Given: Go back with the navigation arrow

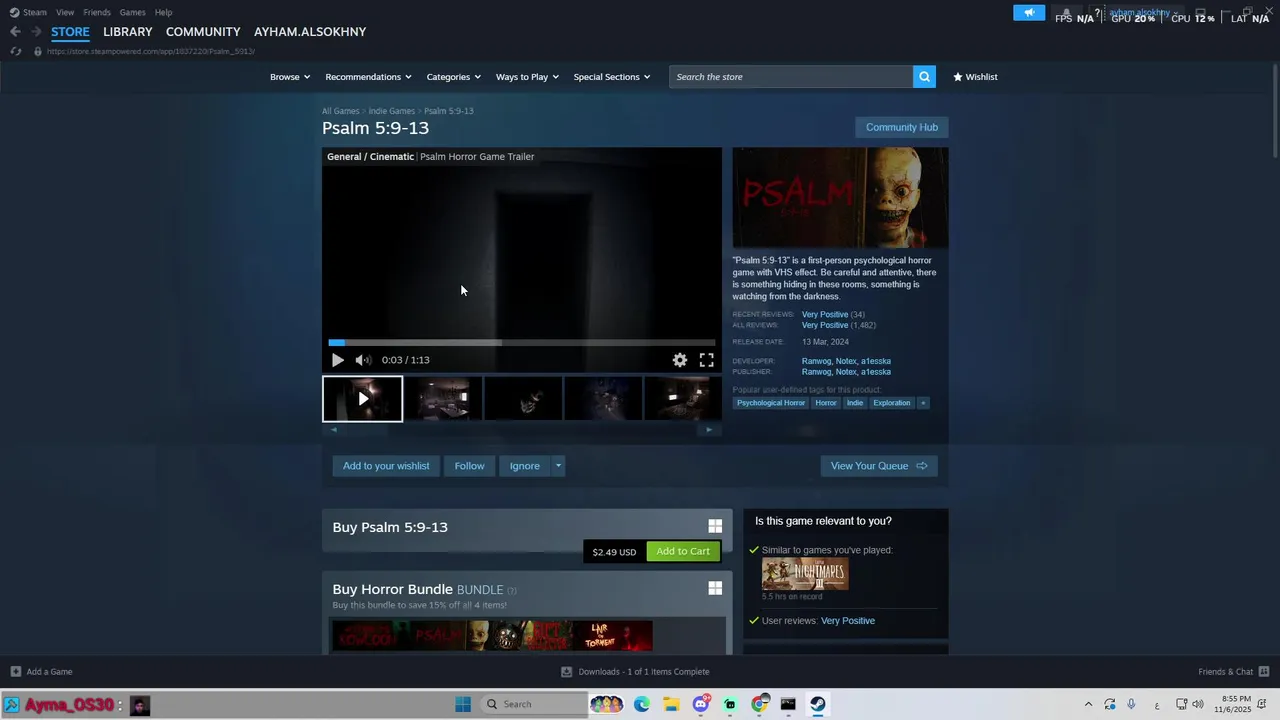Looking at the screenshot, I should coord(15,32).
